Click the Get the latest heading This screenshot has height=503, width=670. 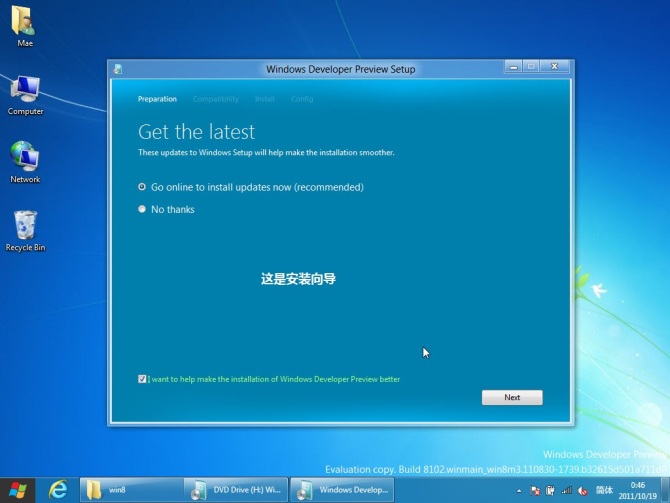coord(196,132)
